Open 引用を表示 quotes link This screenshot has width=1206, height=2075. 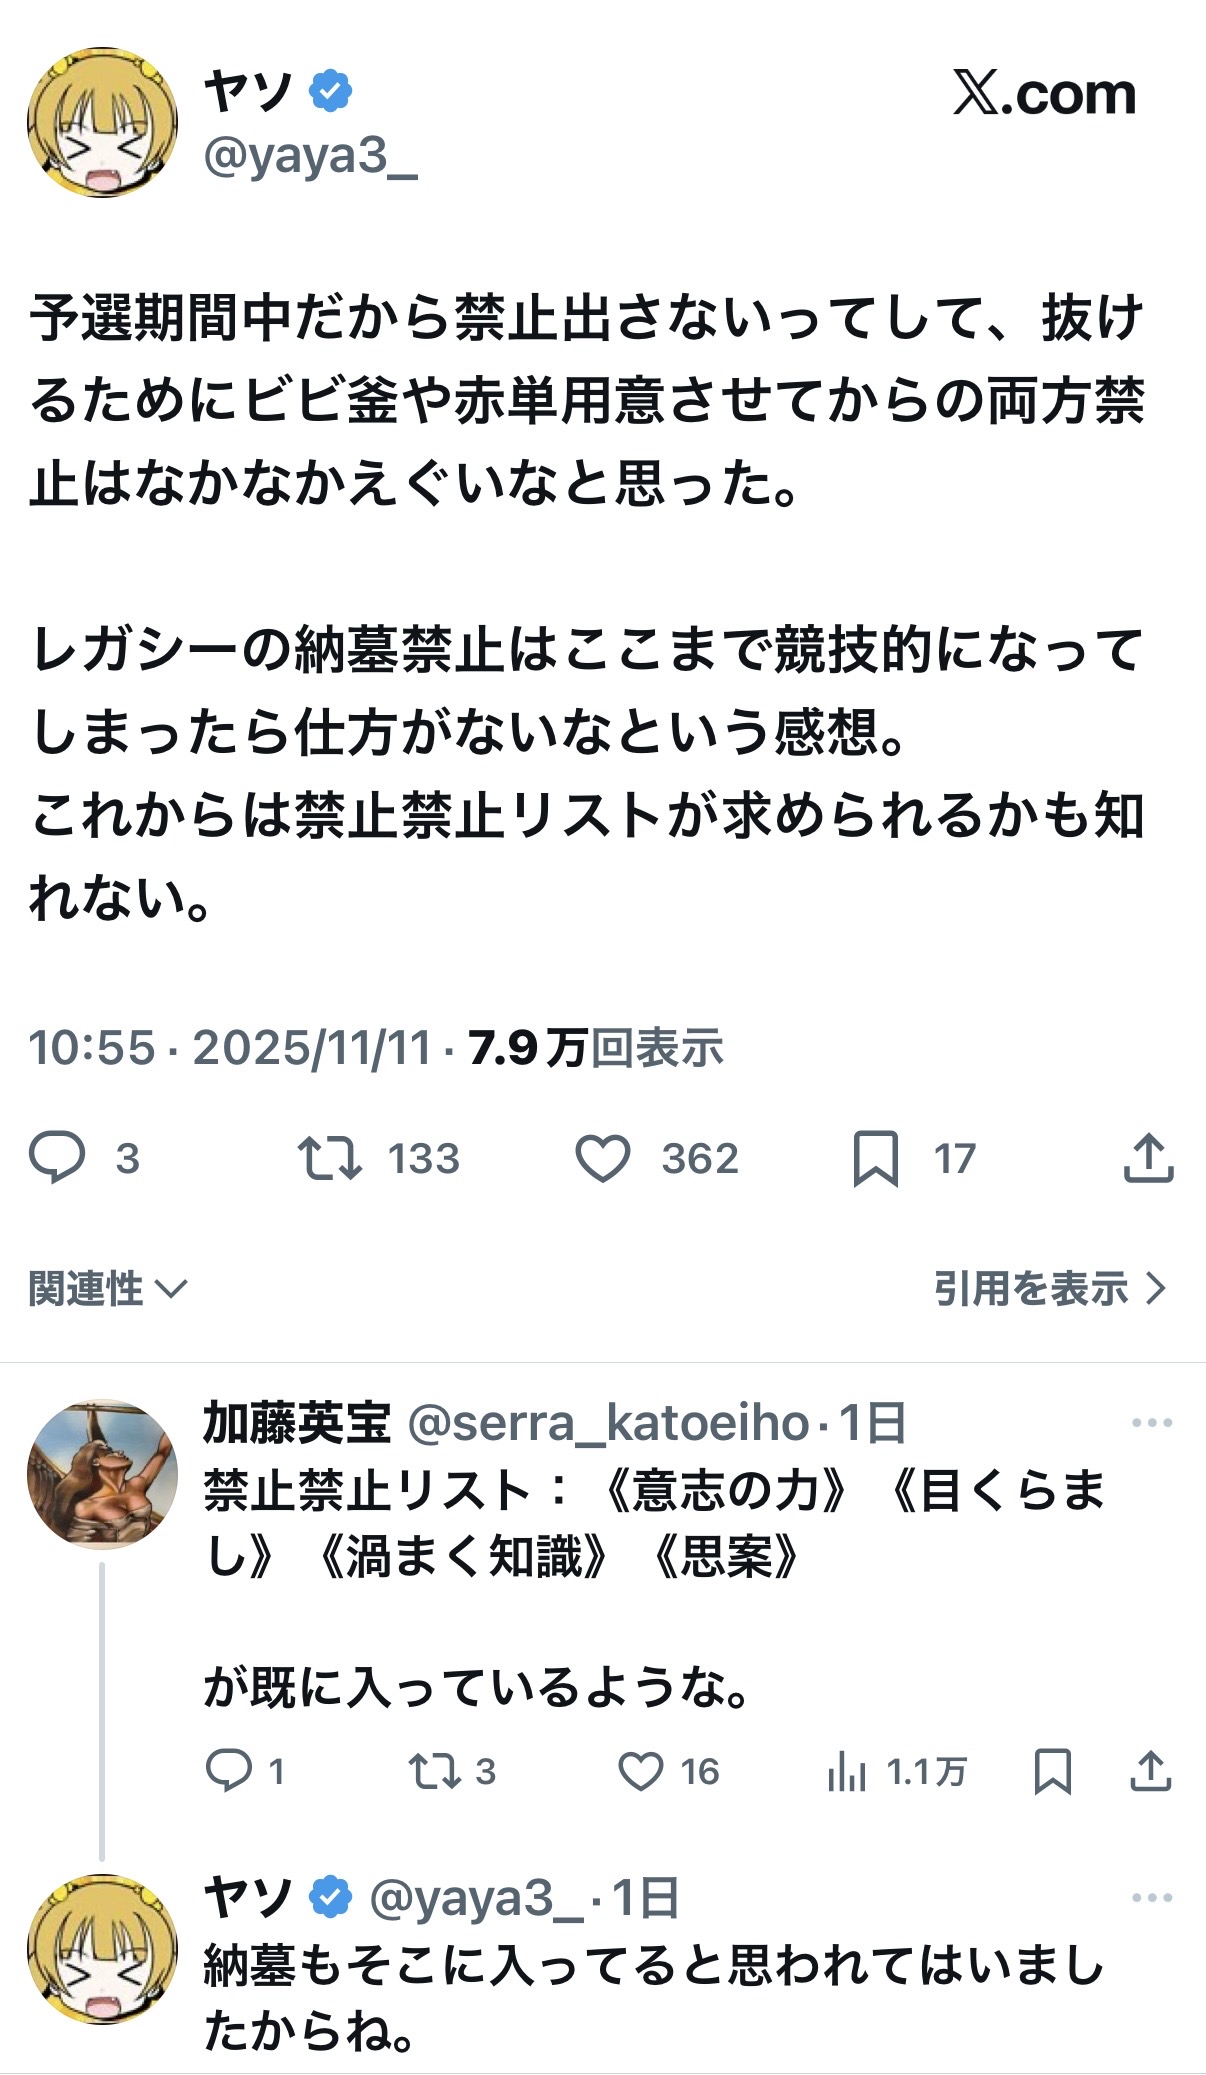tap(1049, 1289)
